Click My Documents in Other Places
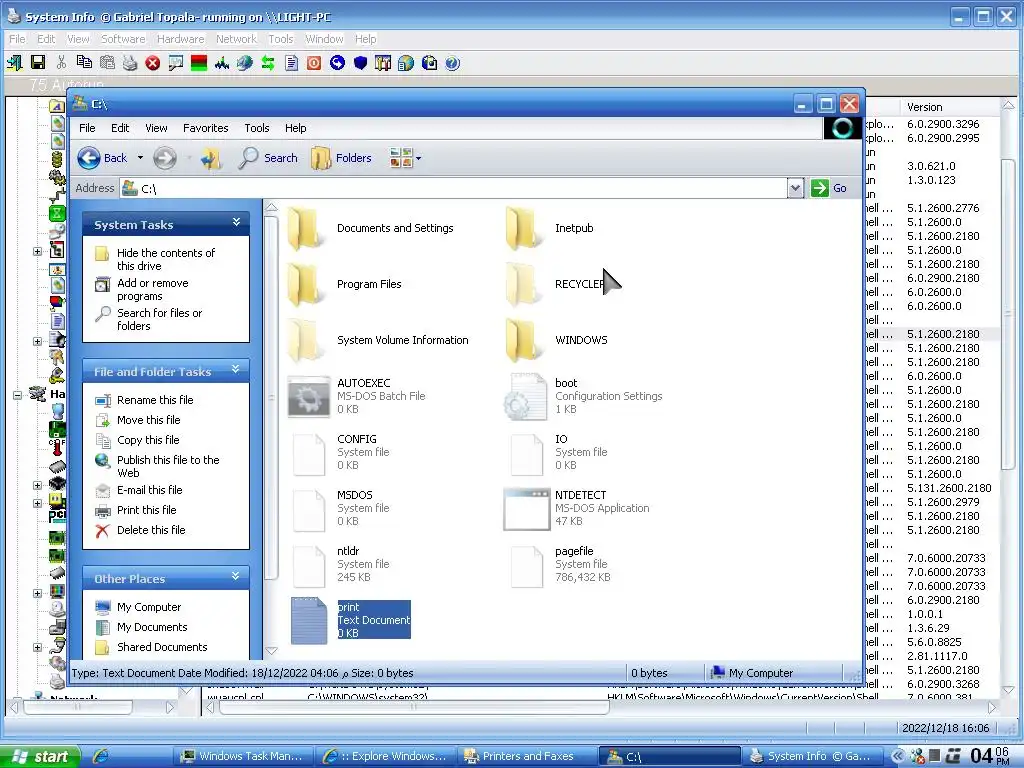 click(x=152, y=627)
